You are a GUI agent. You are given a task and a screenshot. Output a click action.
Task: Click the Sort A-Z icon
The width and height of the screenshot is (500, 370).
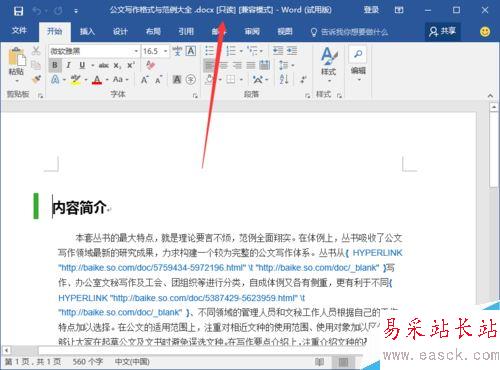284,79
